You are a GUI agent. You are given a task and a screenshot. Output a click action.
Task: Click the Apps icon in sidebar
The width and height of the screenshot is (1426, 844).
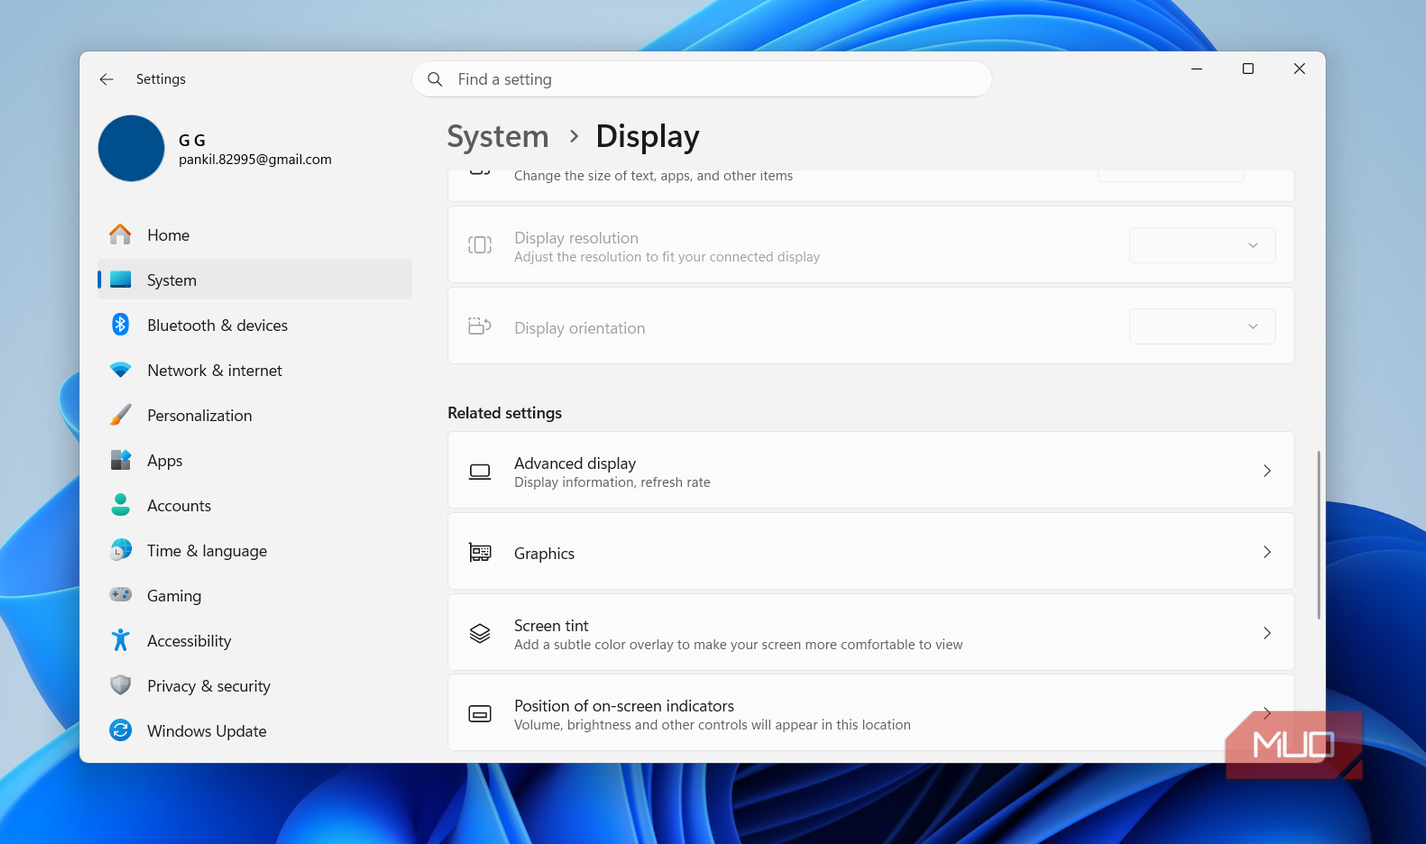tap(120, 460)
